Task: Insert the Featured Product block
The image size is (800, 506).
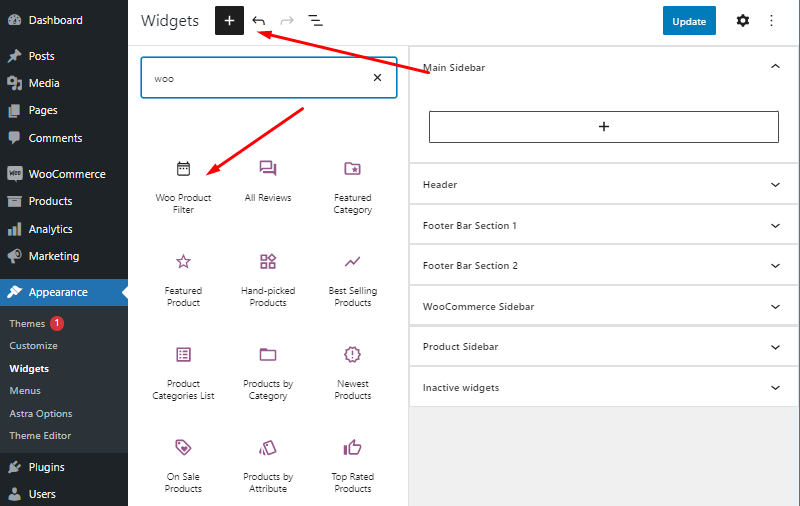Action: coord(184,281)
